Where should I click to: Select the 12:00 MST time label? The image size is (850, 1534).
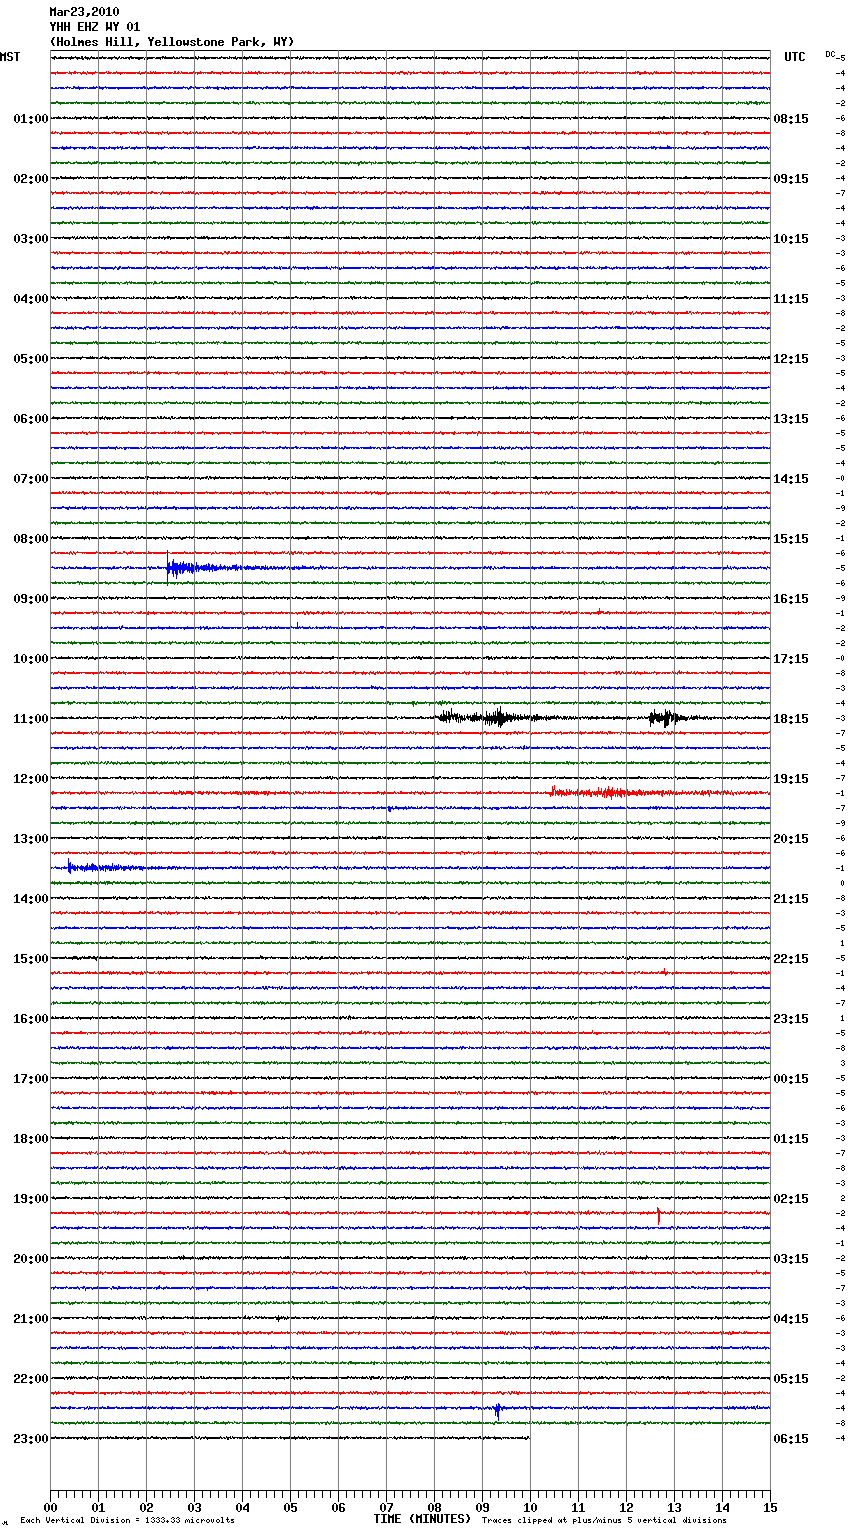[31, 779]
